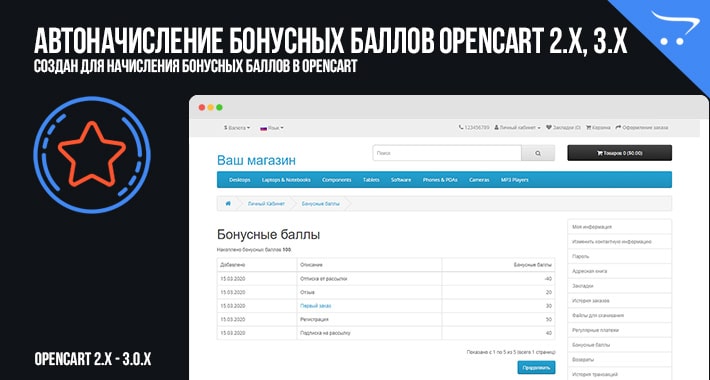Click the Бонусные баллы page heading
This screenshot has width=710, height=380.
pyautogui.click(x=269, y=235)
